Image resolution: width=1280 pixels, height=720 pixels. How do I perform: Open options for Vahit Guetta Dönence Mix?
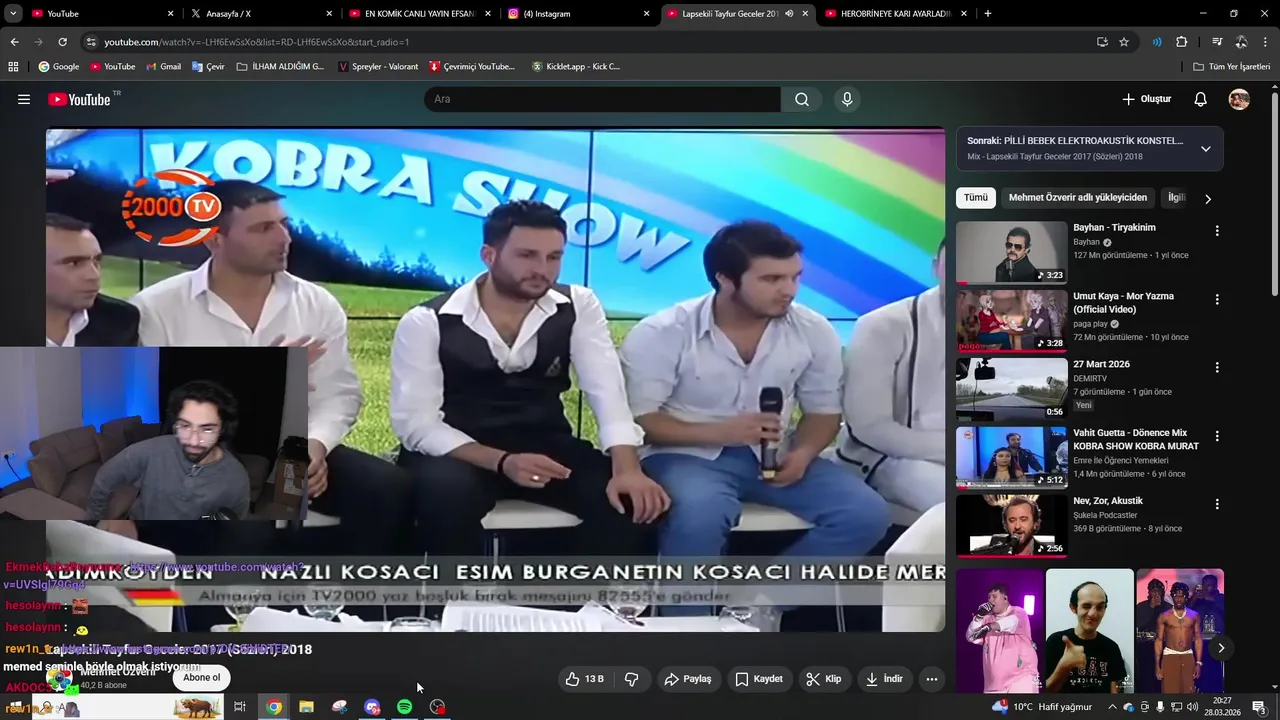1217,437
